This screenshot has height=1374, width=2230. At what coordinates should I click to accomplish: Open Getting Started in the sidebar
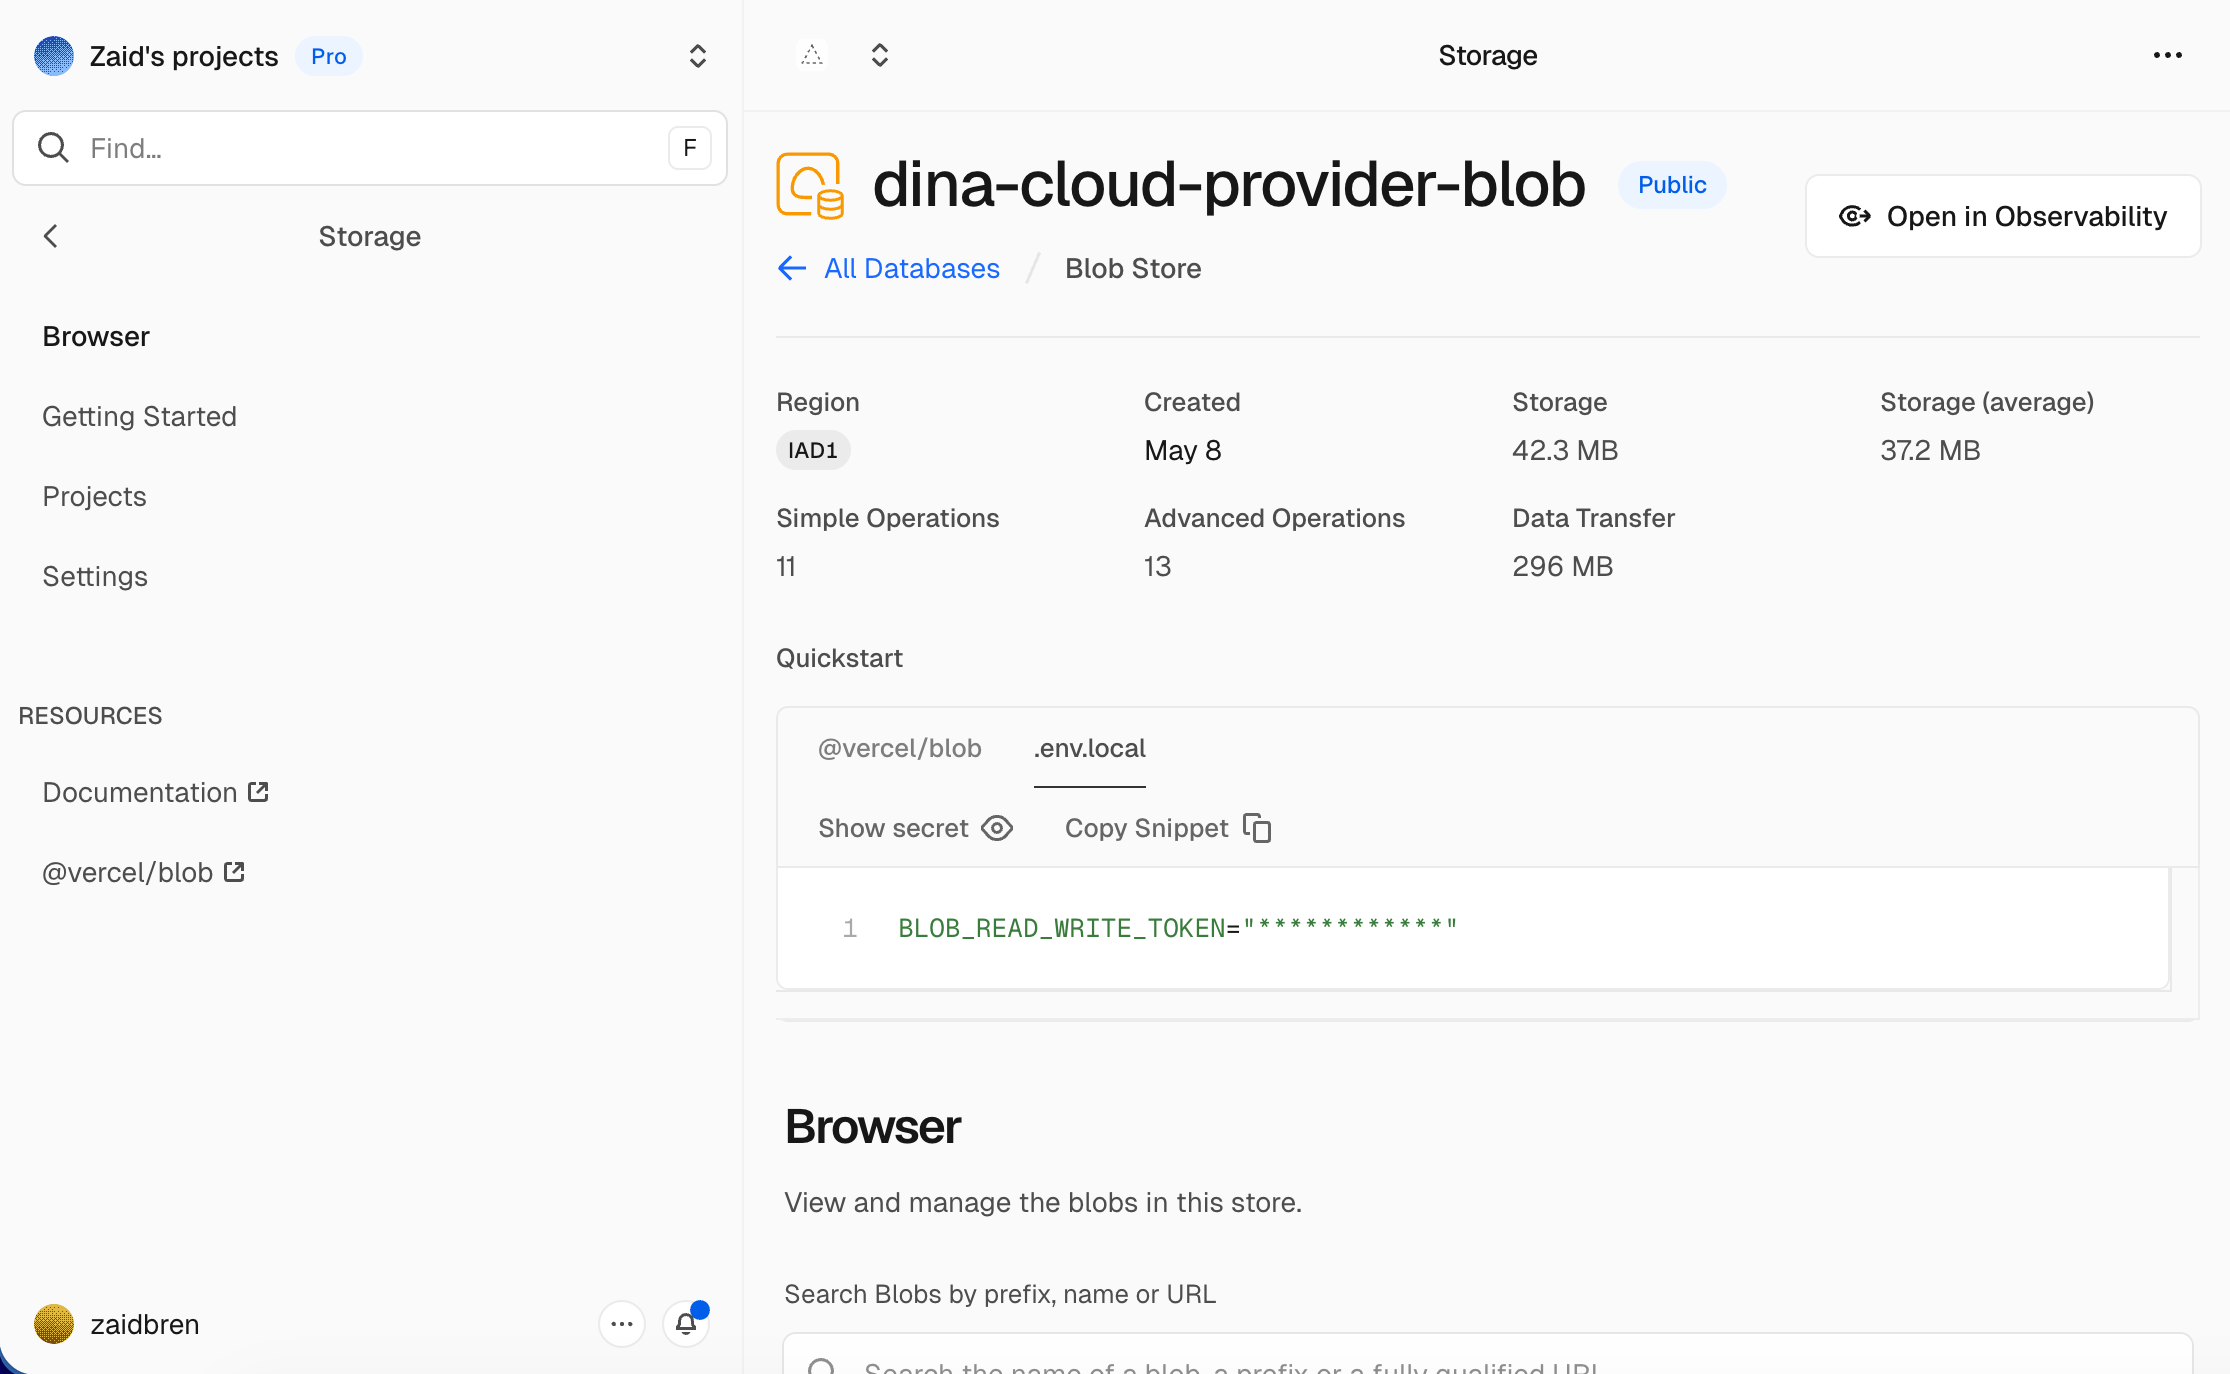tap(140, 416)
